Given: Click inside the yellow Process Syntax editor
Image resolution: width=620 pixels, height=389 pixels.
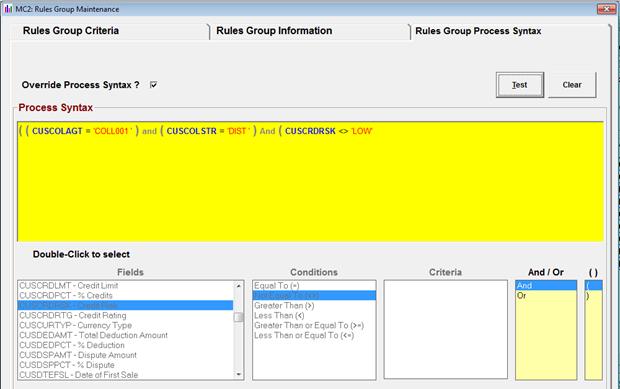Looking at the screenshot, I should [x=310, y=182].
